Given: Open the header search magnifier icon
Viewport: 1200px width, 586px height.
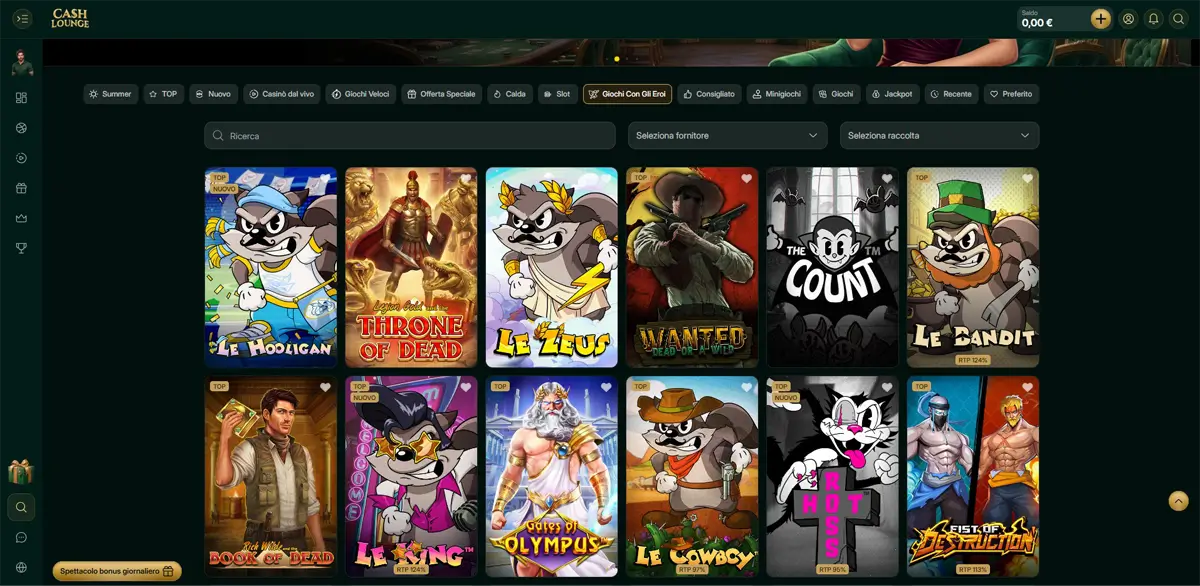Looking at the screenshot, I should click(1179, 19).
